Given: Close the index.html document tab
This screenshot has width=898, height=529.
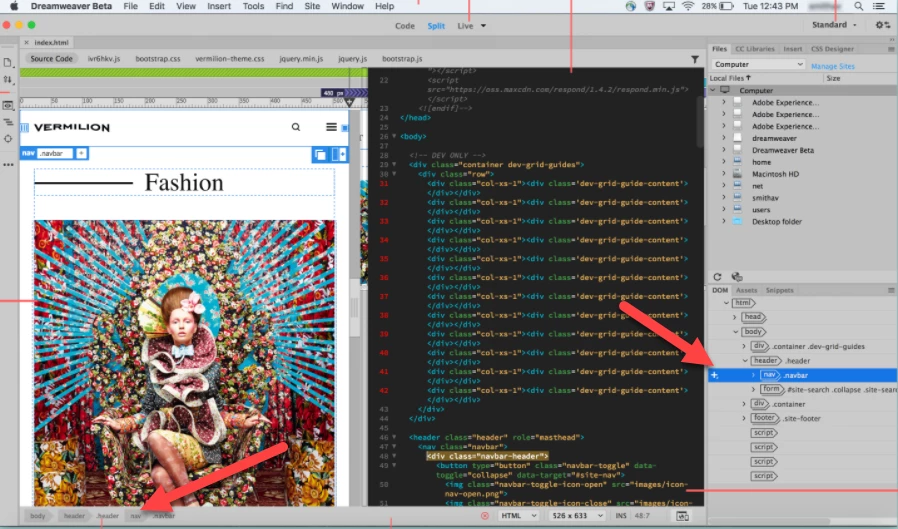Looking at the screenshot, I should [26, 42].
